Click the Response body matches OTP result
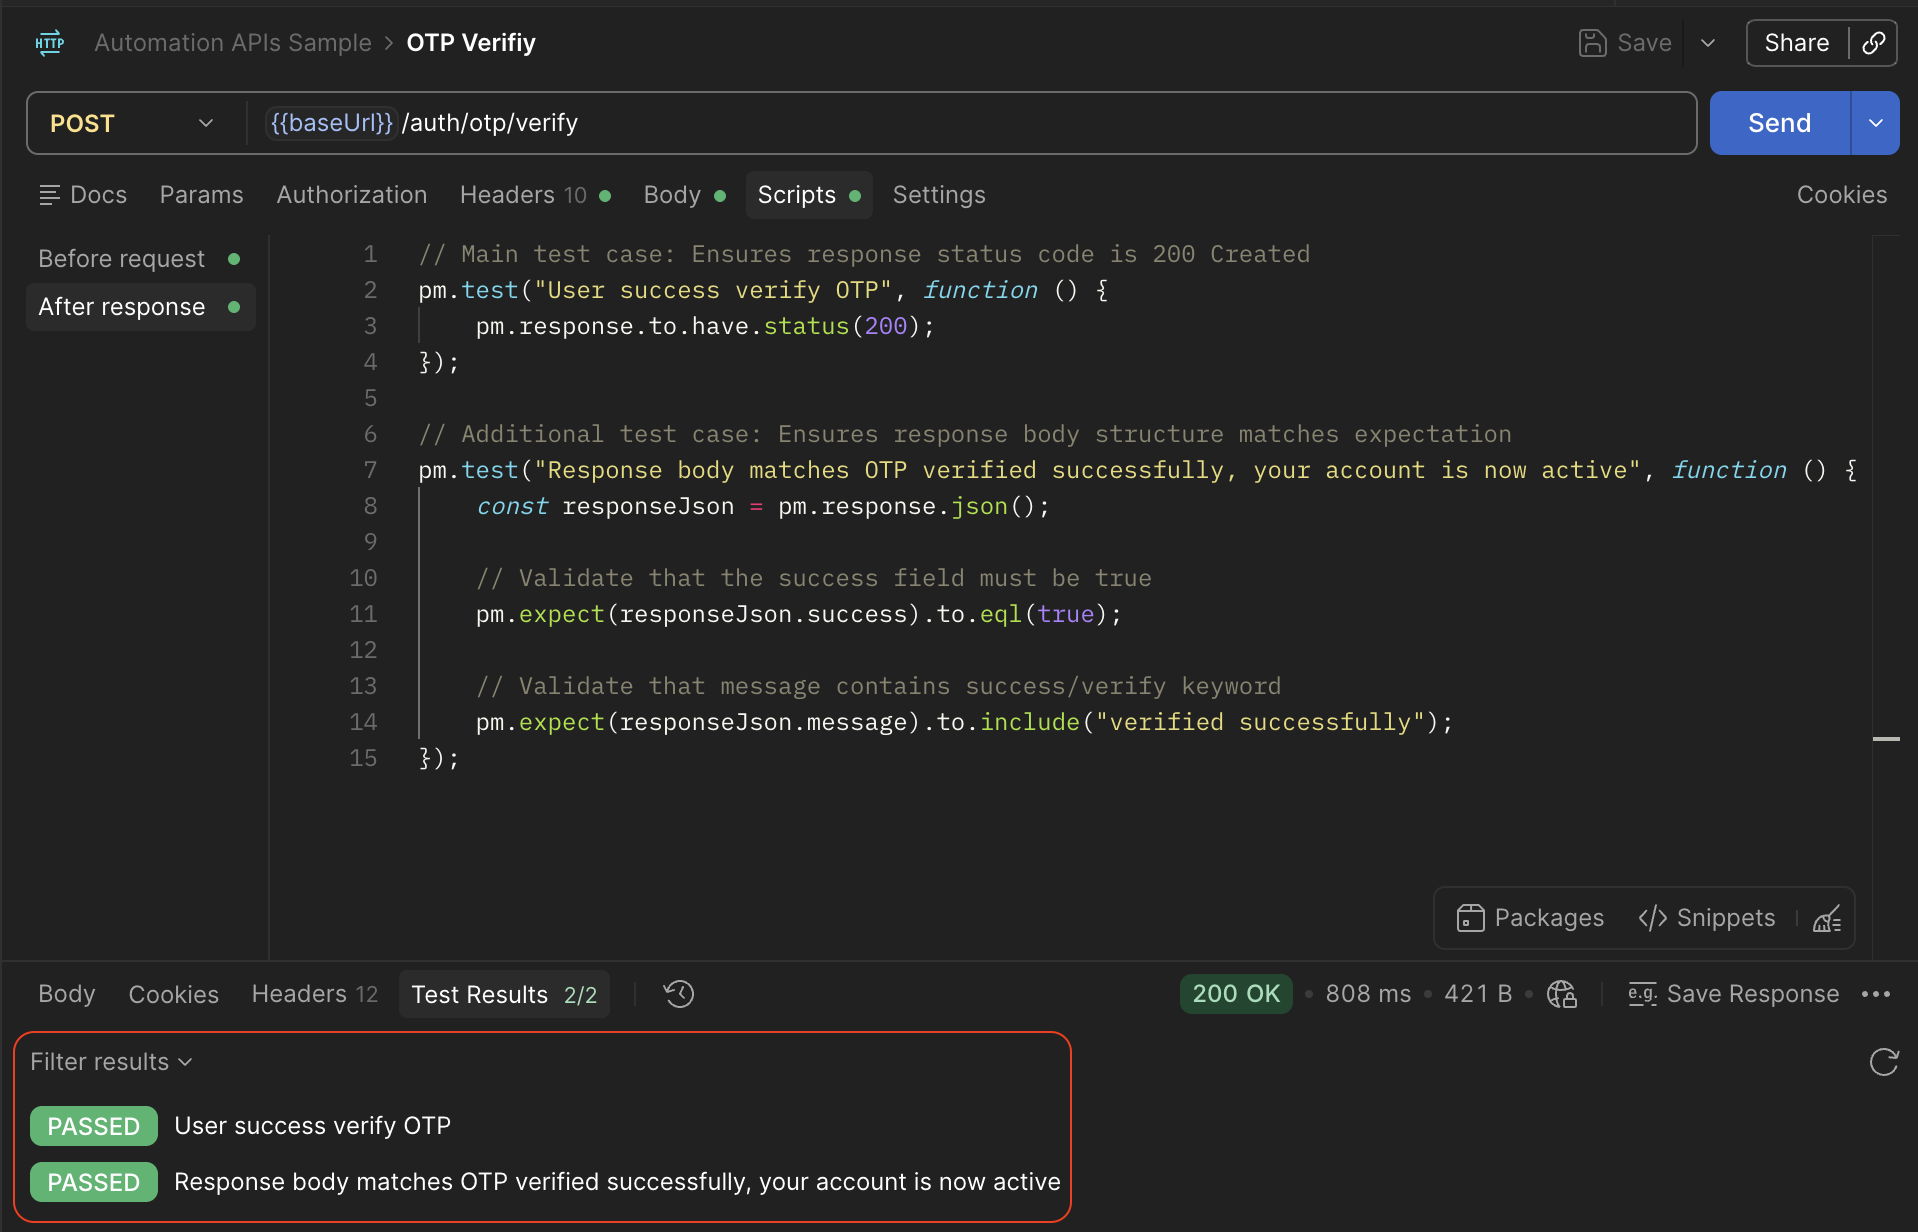Screen dimensions: 1918x1232 617,1182
